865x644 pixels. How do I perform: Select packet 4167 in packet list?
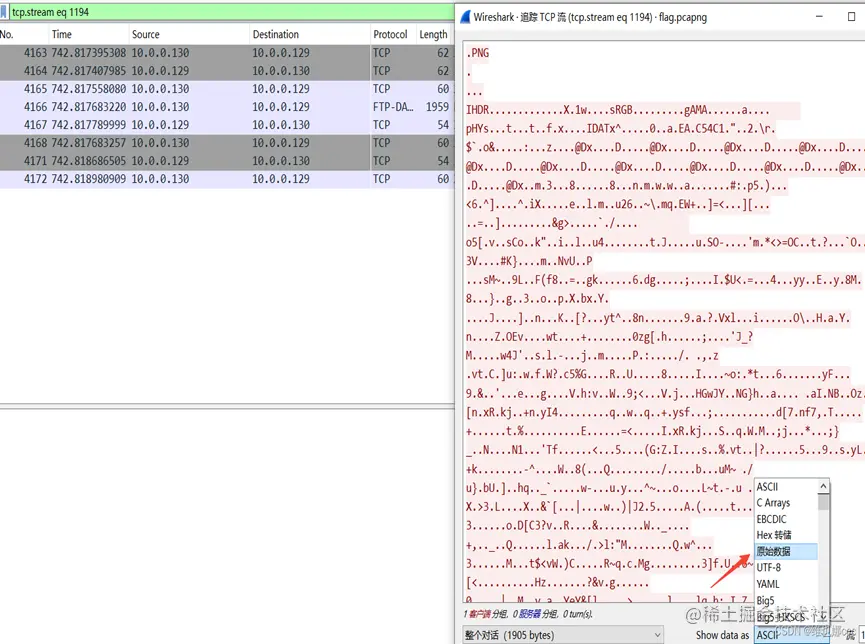[226, 125]
